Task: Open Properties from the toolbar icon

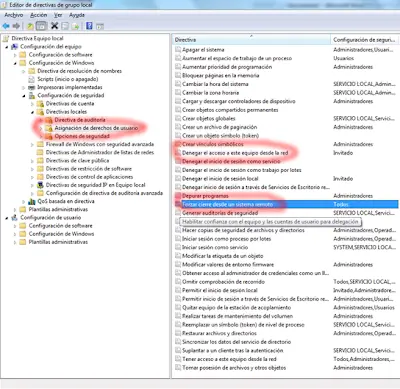Action: (x=65, y=26)
